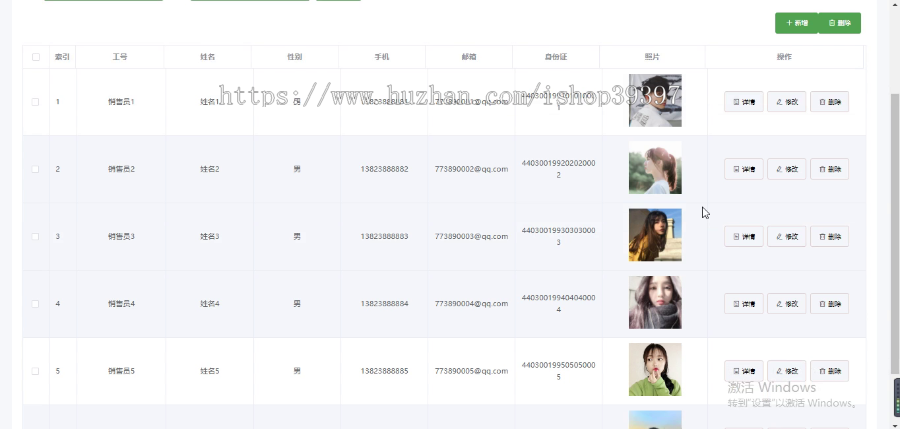The height and width of the screenshot is (429, 900).
Task: Click phone number 13823888882
Action: (x=385, y=169)
